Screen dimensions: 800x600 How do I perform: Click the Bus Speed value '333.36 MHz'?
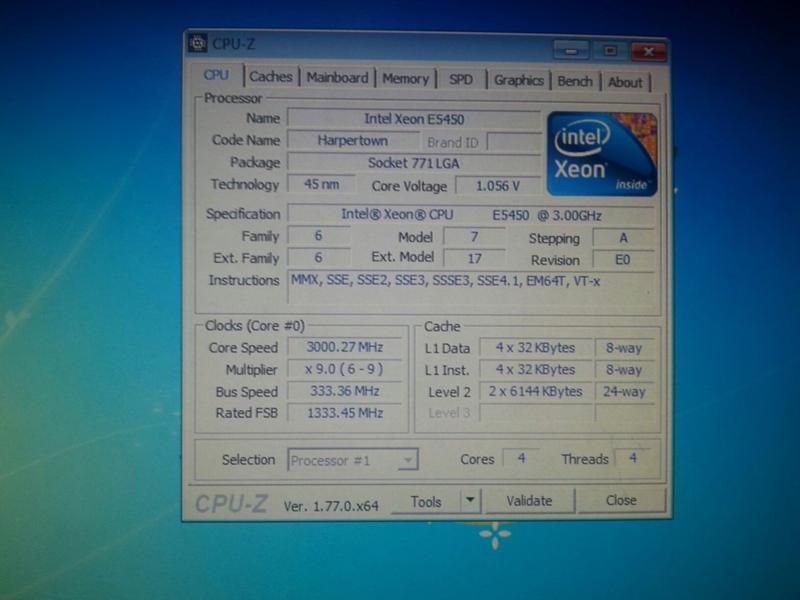tap(344, 391)
